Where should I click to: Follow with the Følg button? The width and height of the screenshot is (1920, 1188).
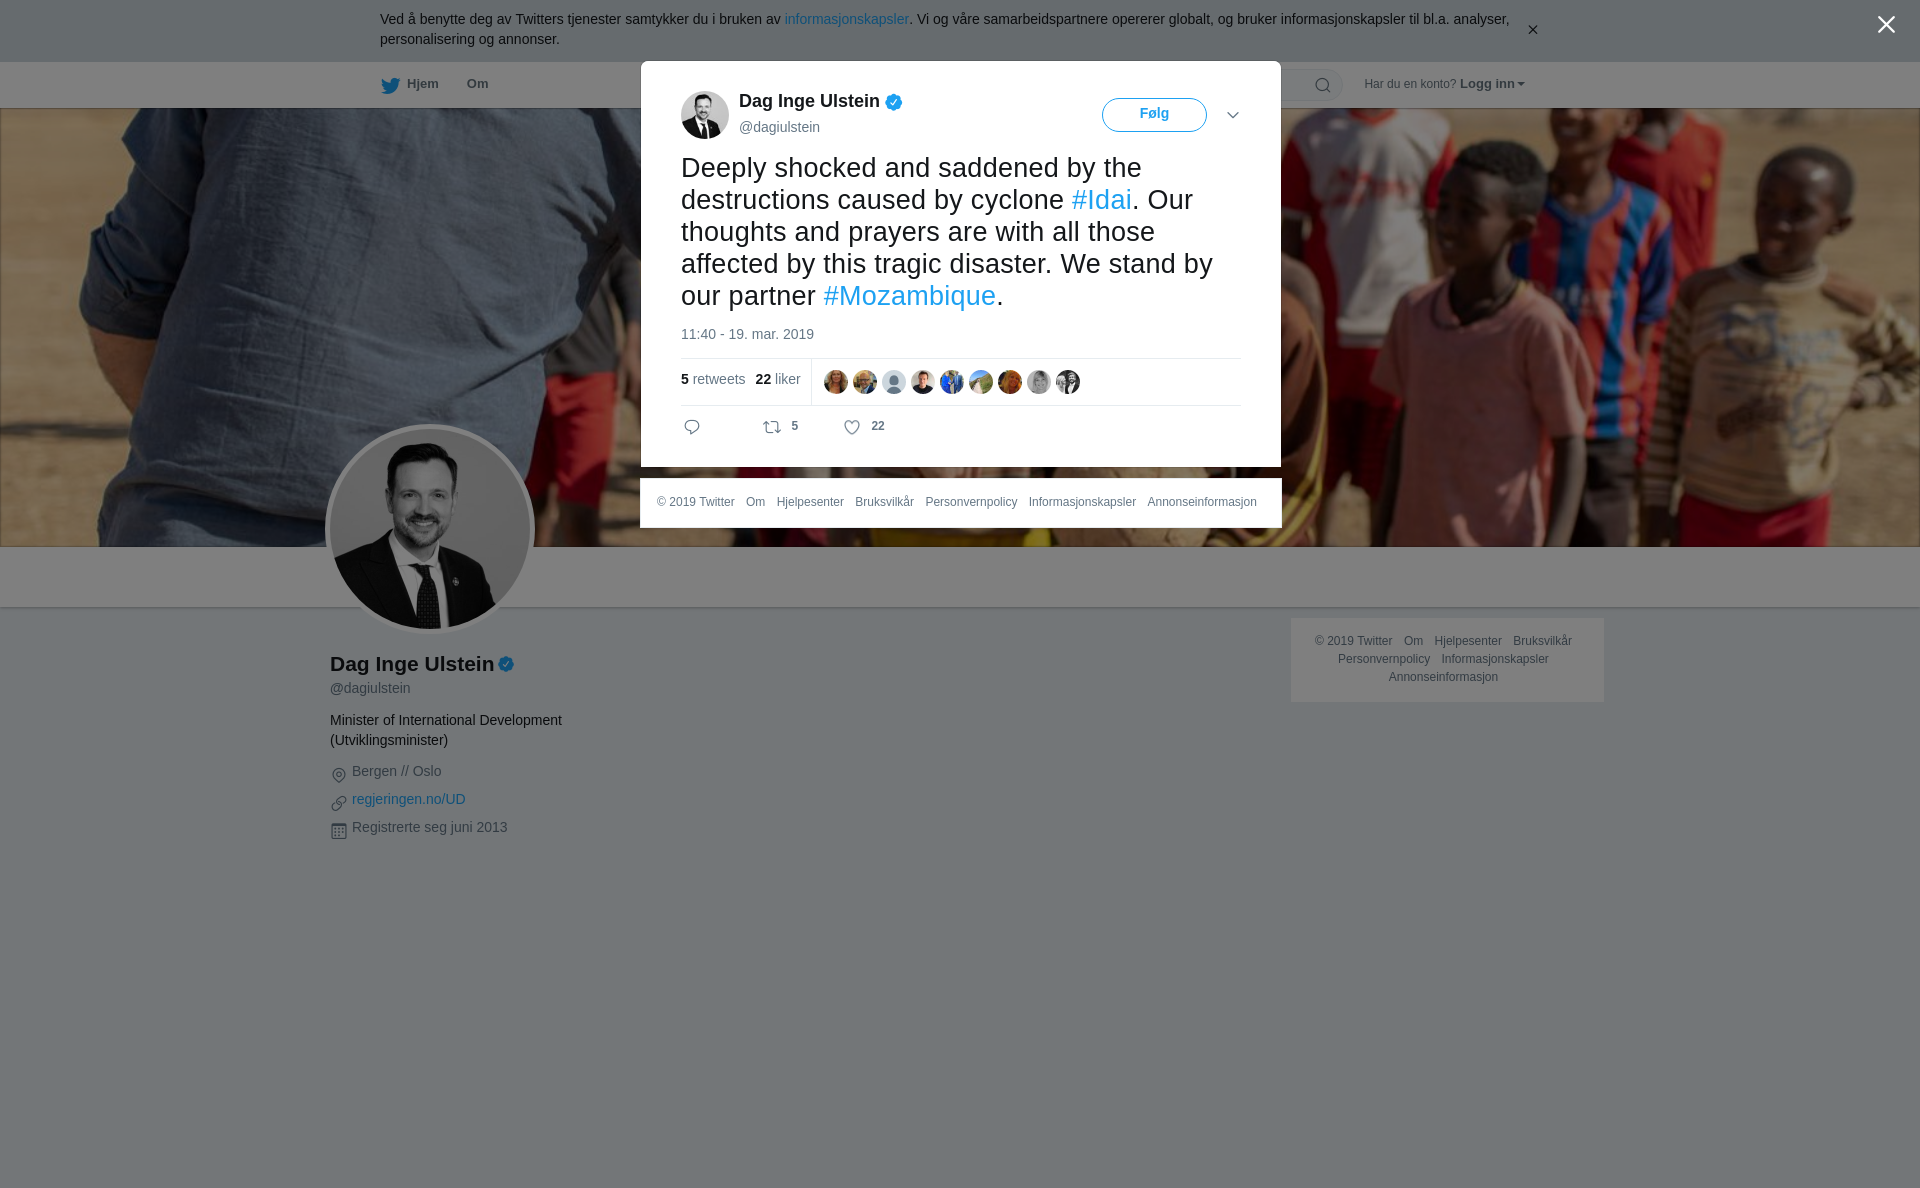point(1154,115)
